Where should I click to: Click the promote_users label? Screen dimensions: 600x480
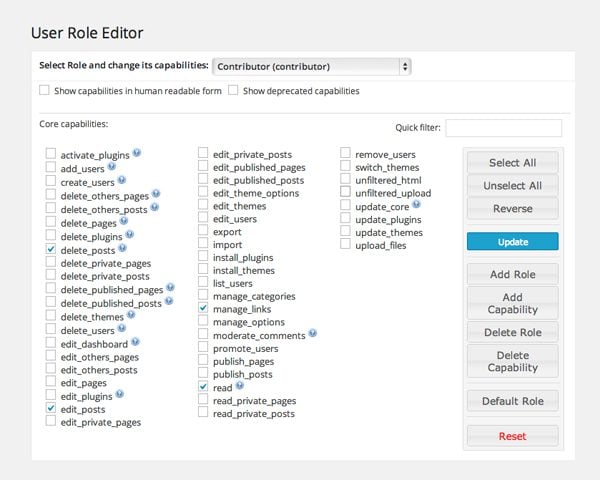pos(246,349)
